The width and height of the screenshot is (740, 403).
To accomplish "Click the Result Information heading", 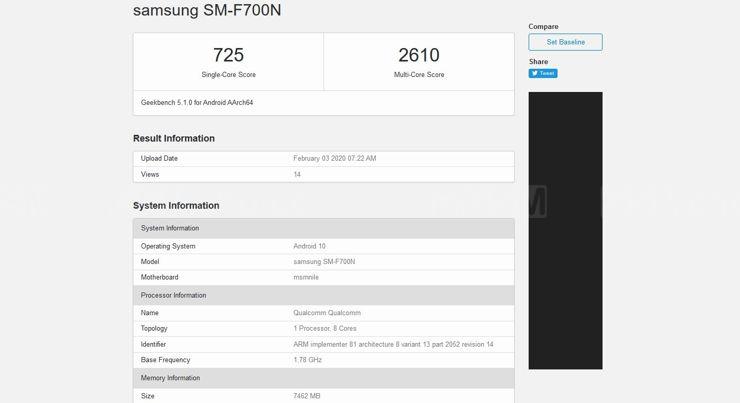I will (174, 138).
